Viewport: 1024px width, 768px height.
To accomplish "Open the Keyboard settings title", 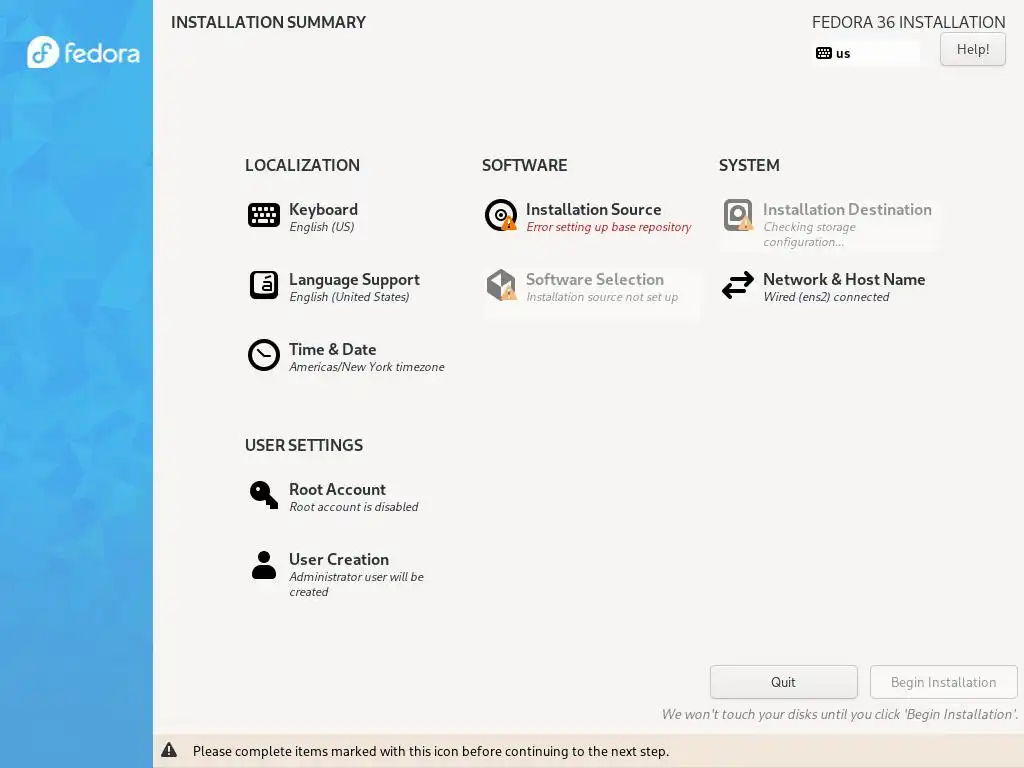I will point(323,209).
